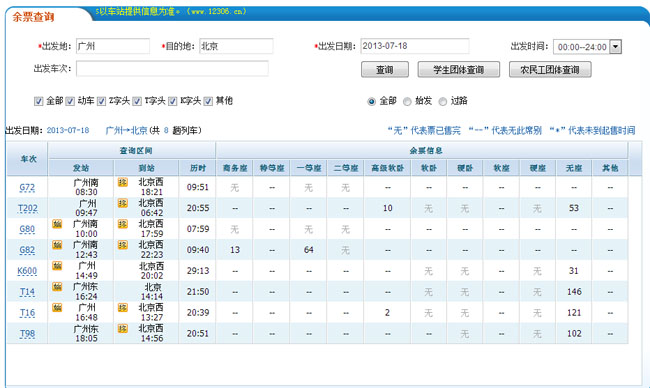
Task: Click the terminal-station icon in the T16 row
Action: [123, 307]
